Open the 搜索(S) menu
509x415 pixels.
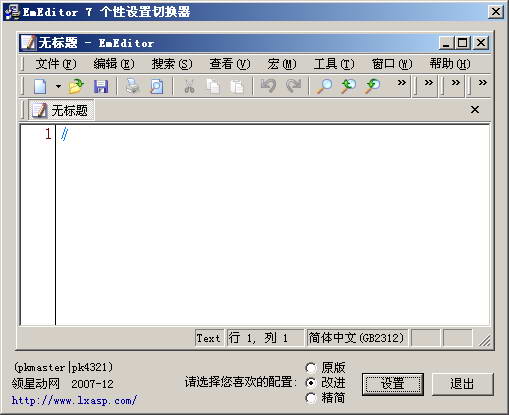pos(172,64)
